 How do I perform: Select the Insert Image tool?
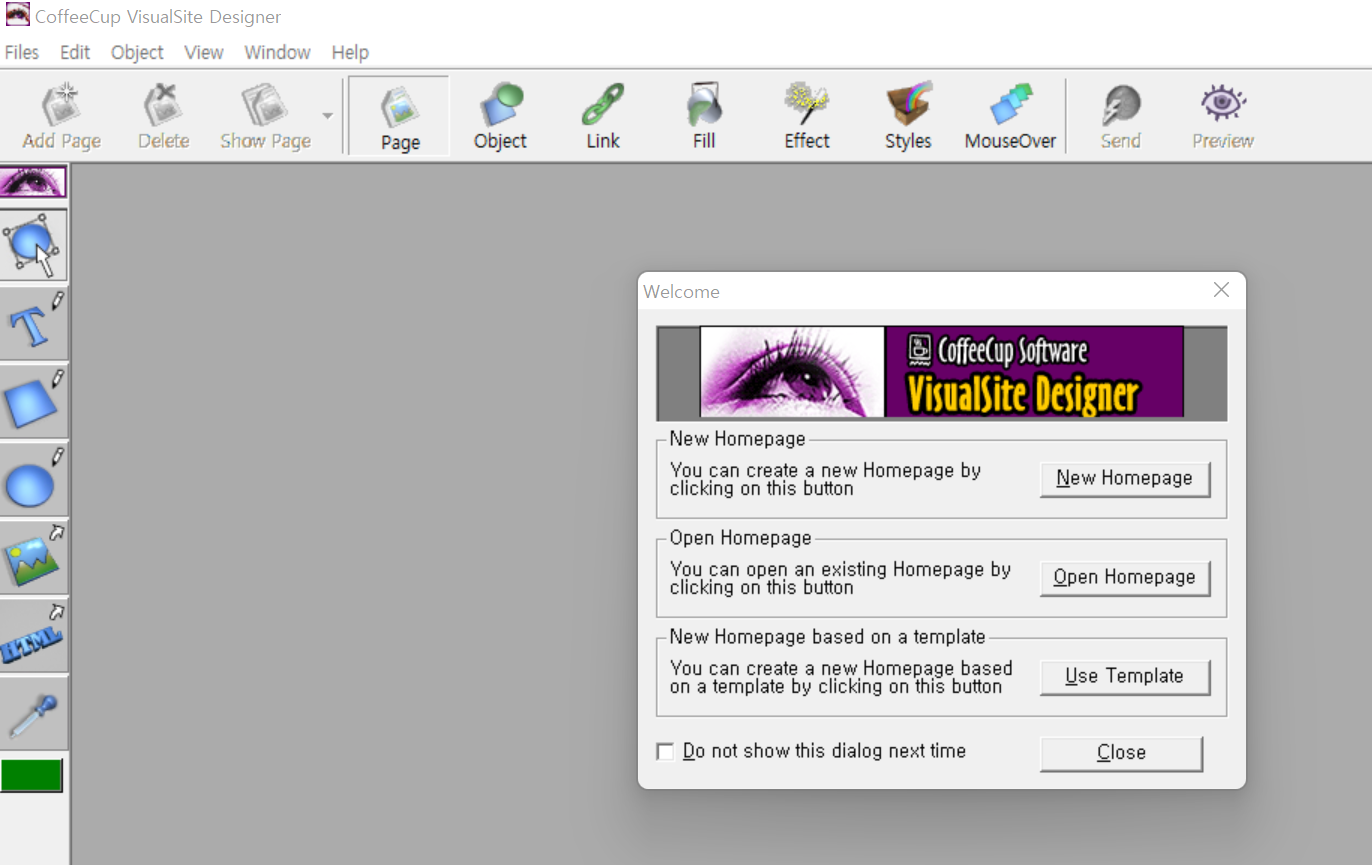[x=34, y=557]
